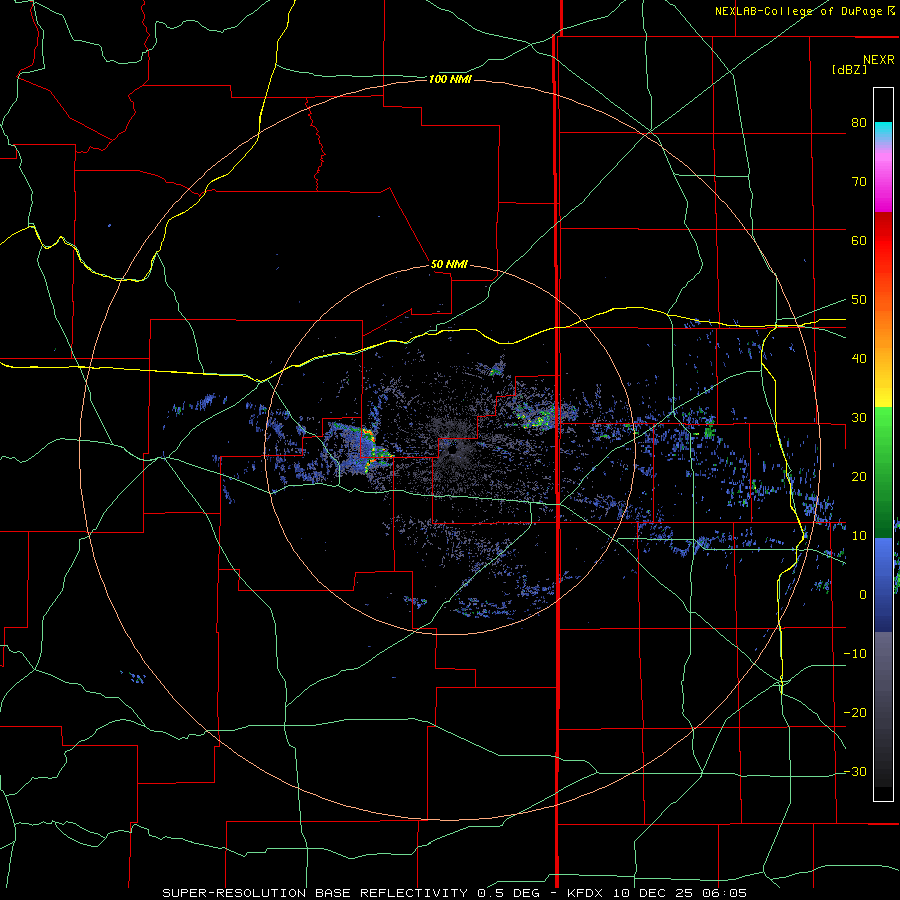Click the 40 dBZ value on the scale

pyautogui.click(x=859, y=359)
